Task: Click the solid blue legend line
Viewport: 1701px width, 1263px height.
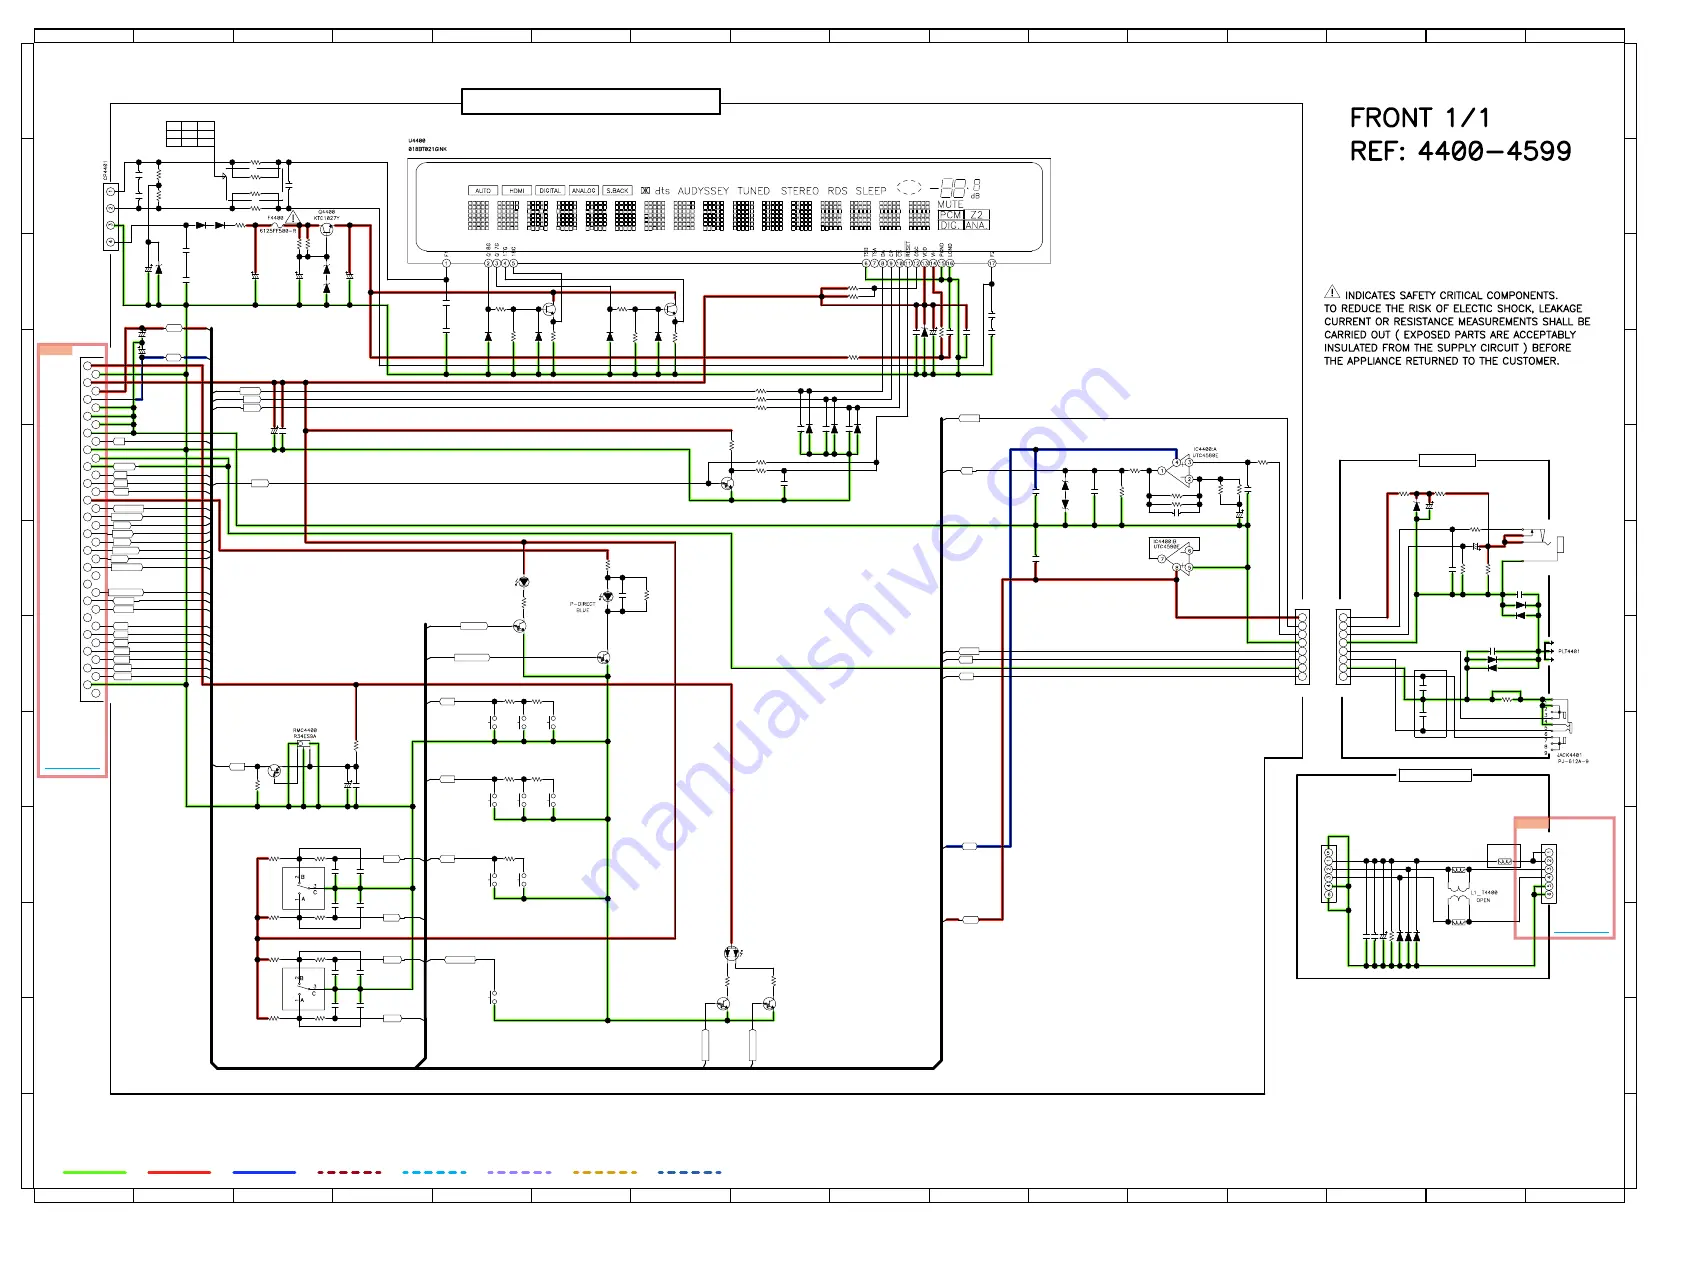Action: (x=264, y=1172)
